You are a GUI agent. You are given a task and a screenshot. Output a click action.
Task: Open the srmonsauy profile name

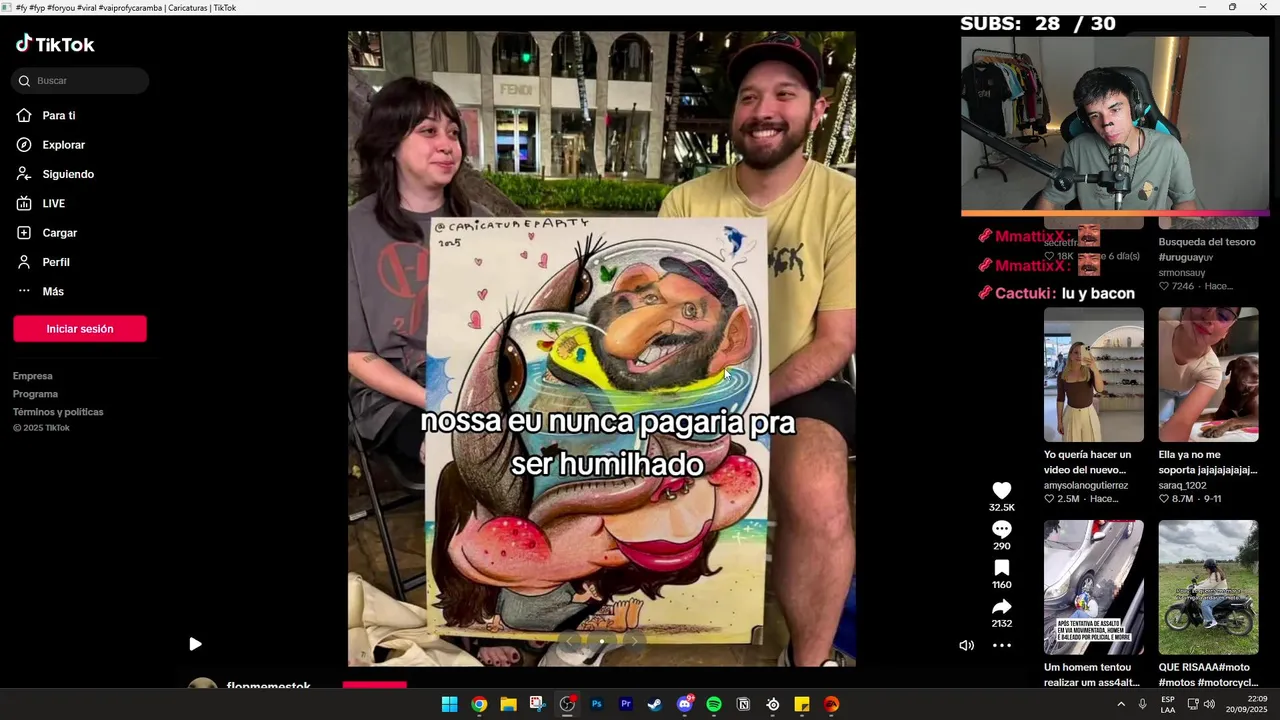click(1182, 272)
